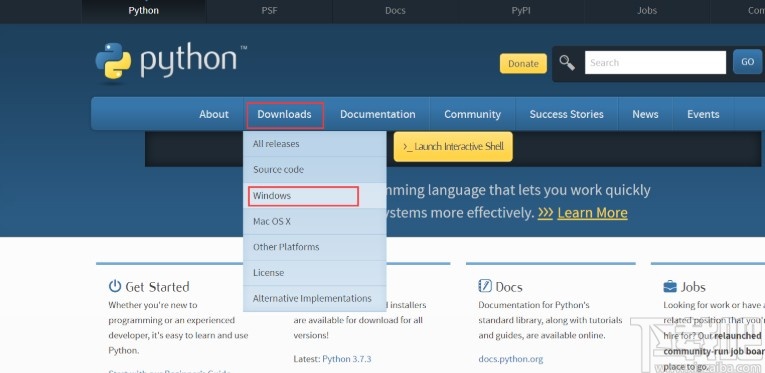Switch to the PSF top tab
Viewport: 765px width, 373px height.
click(x=269, y=11)
